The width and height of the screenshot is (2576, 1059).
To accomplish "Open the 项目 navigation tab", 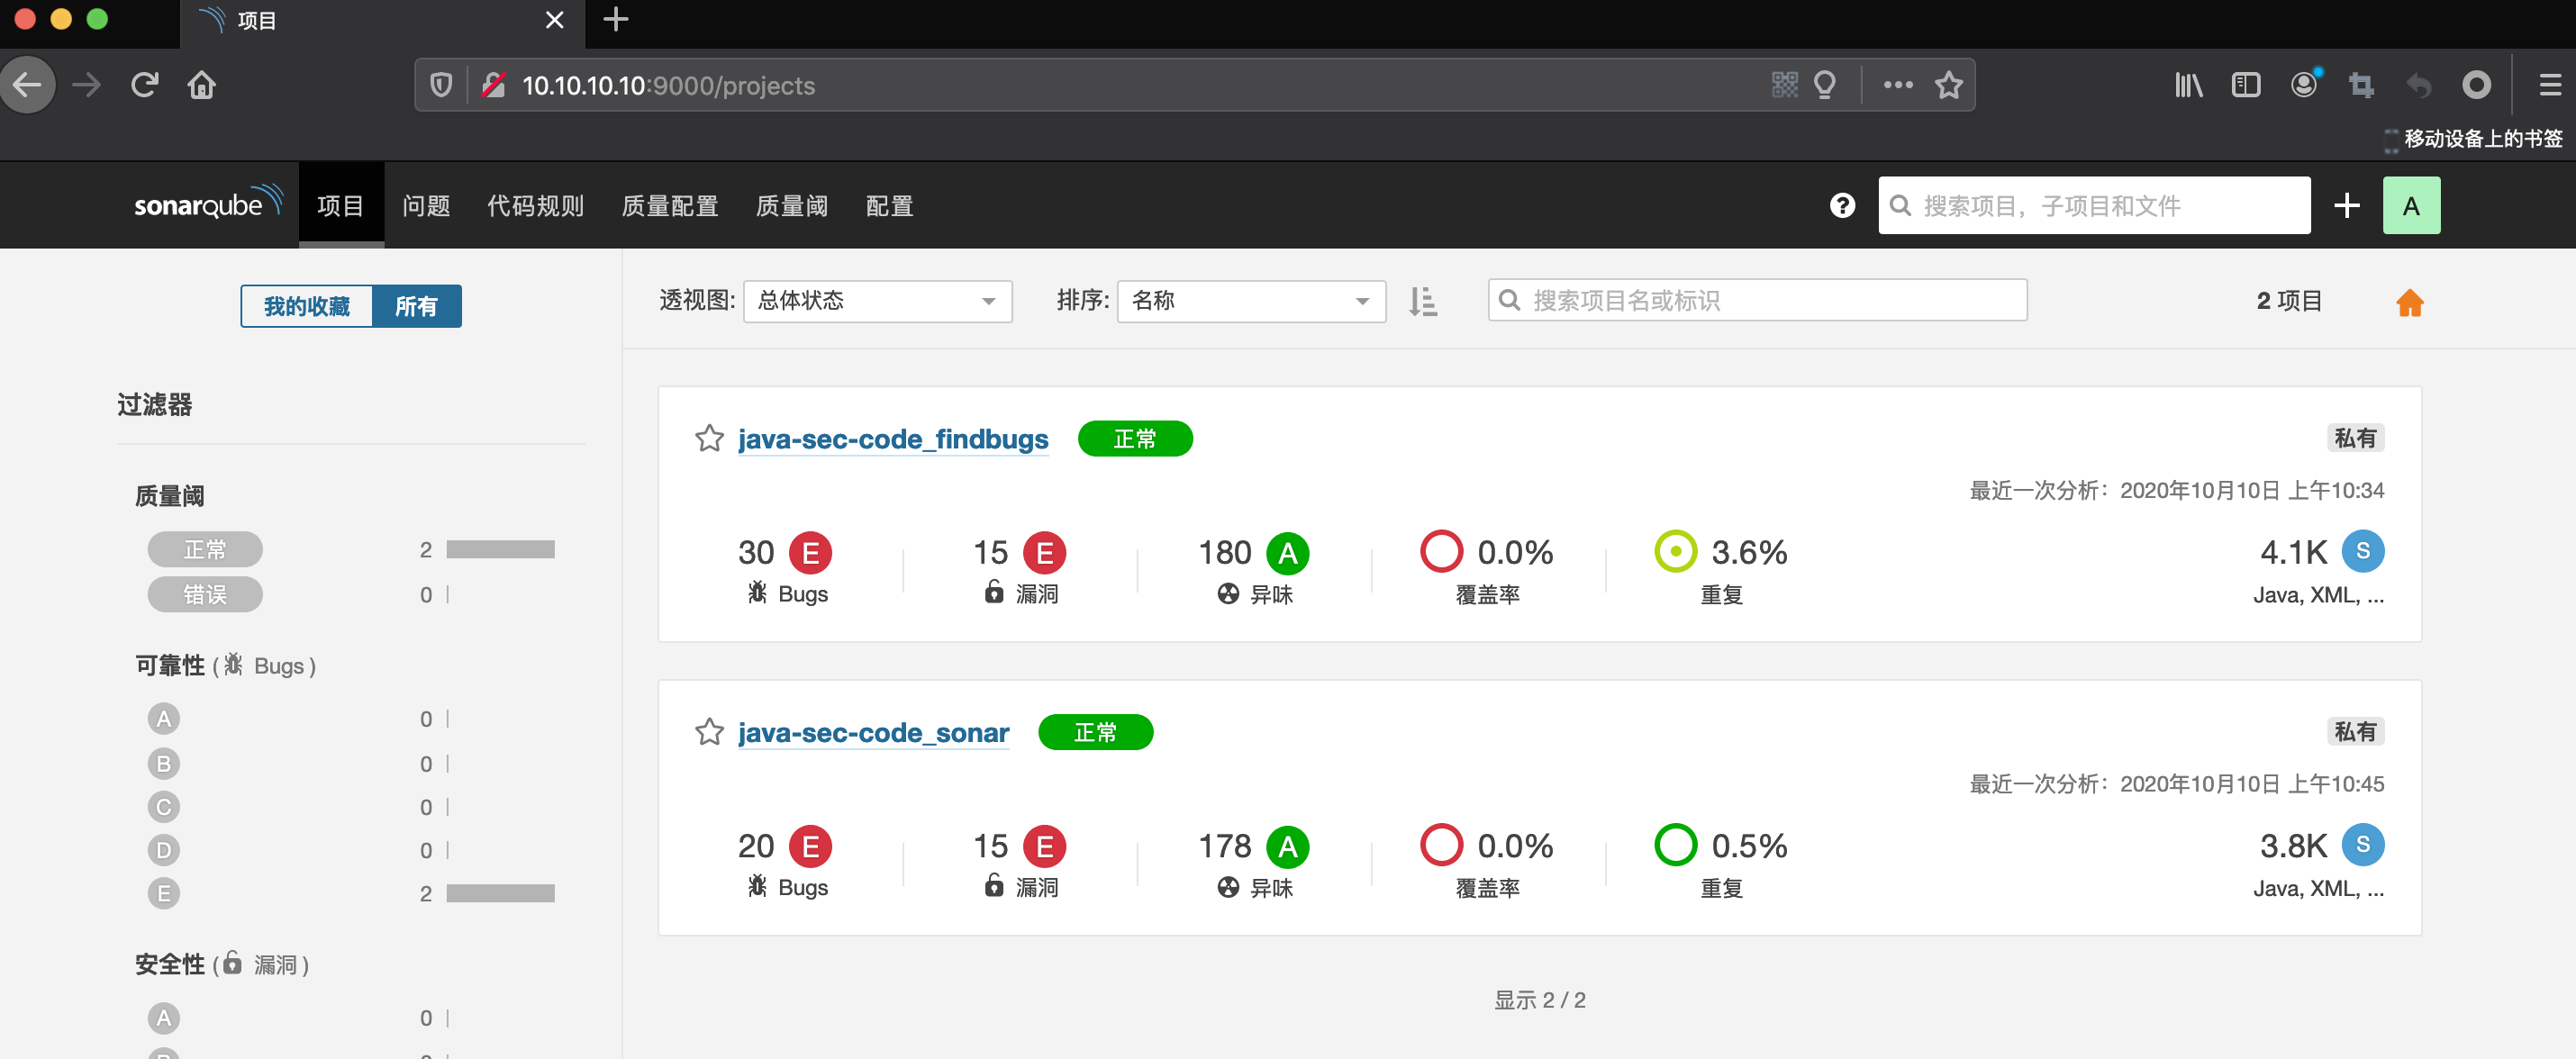I will pos(340,205).
